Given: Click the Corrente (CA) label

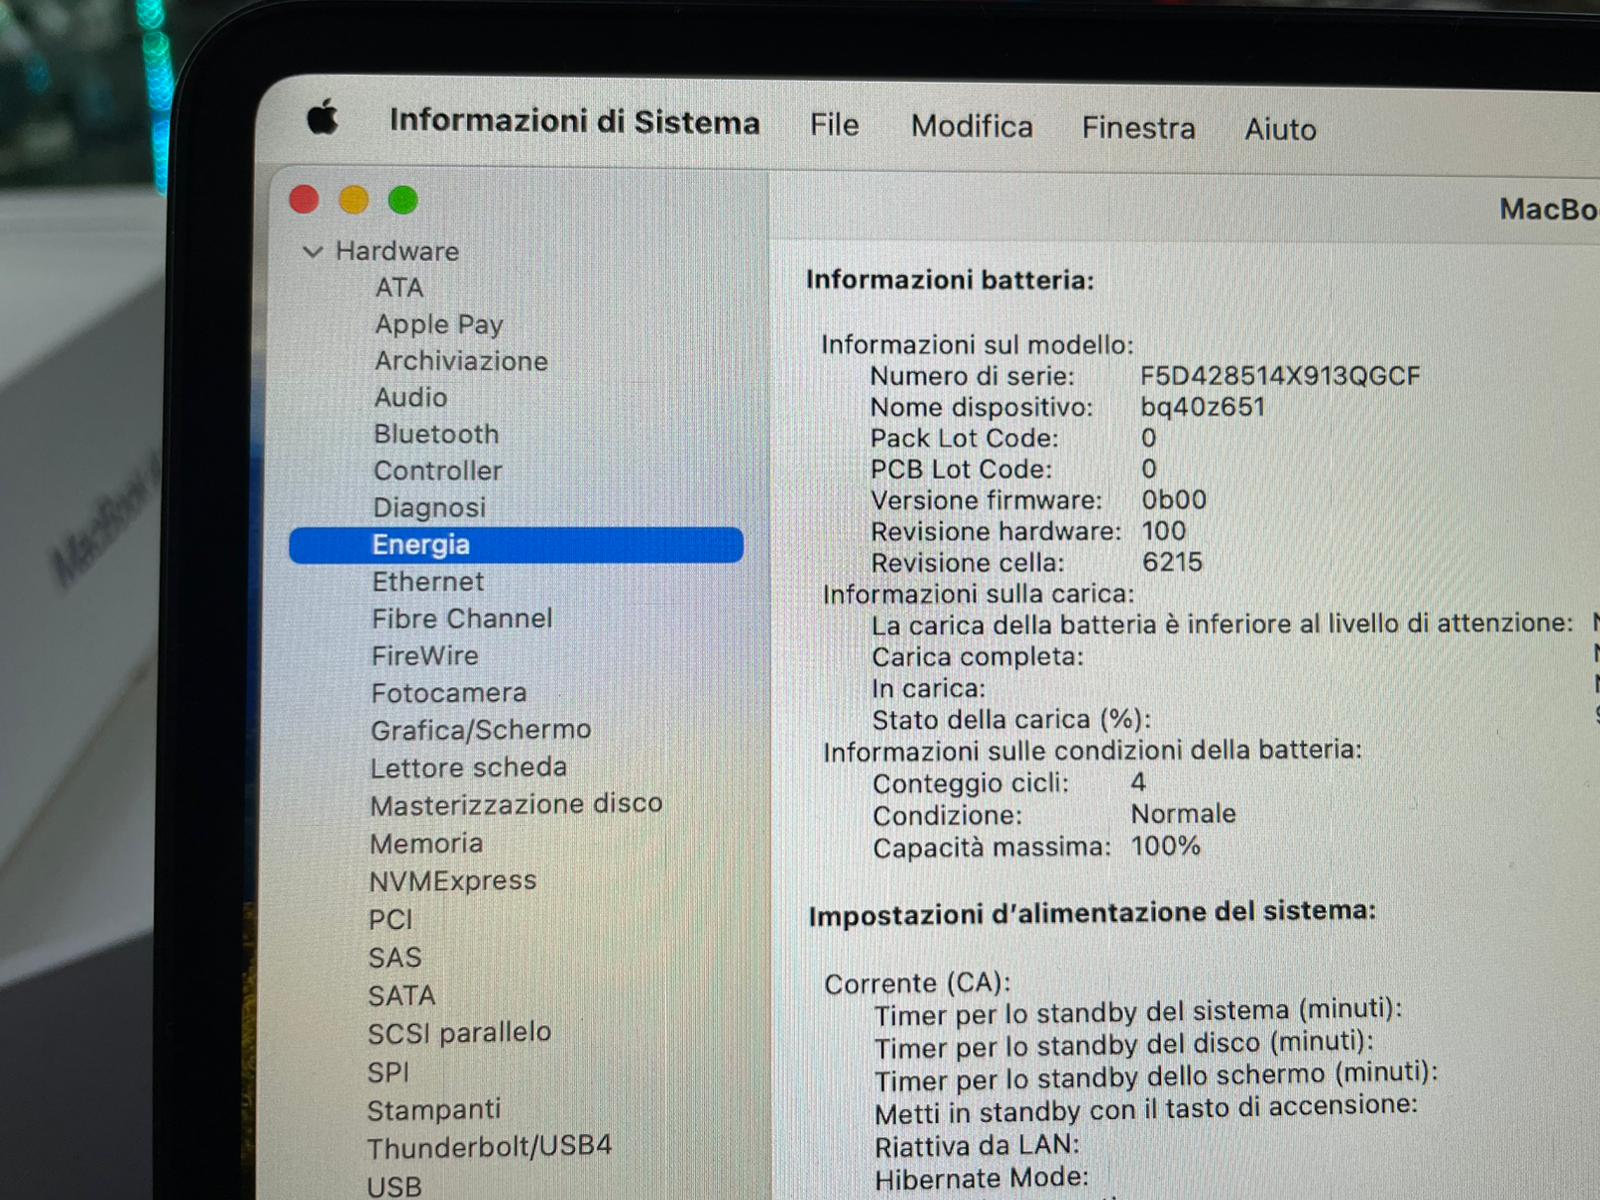Looking at the screenshot, I should coord(917,984).
